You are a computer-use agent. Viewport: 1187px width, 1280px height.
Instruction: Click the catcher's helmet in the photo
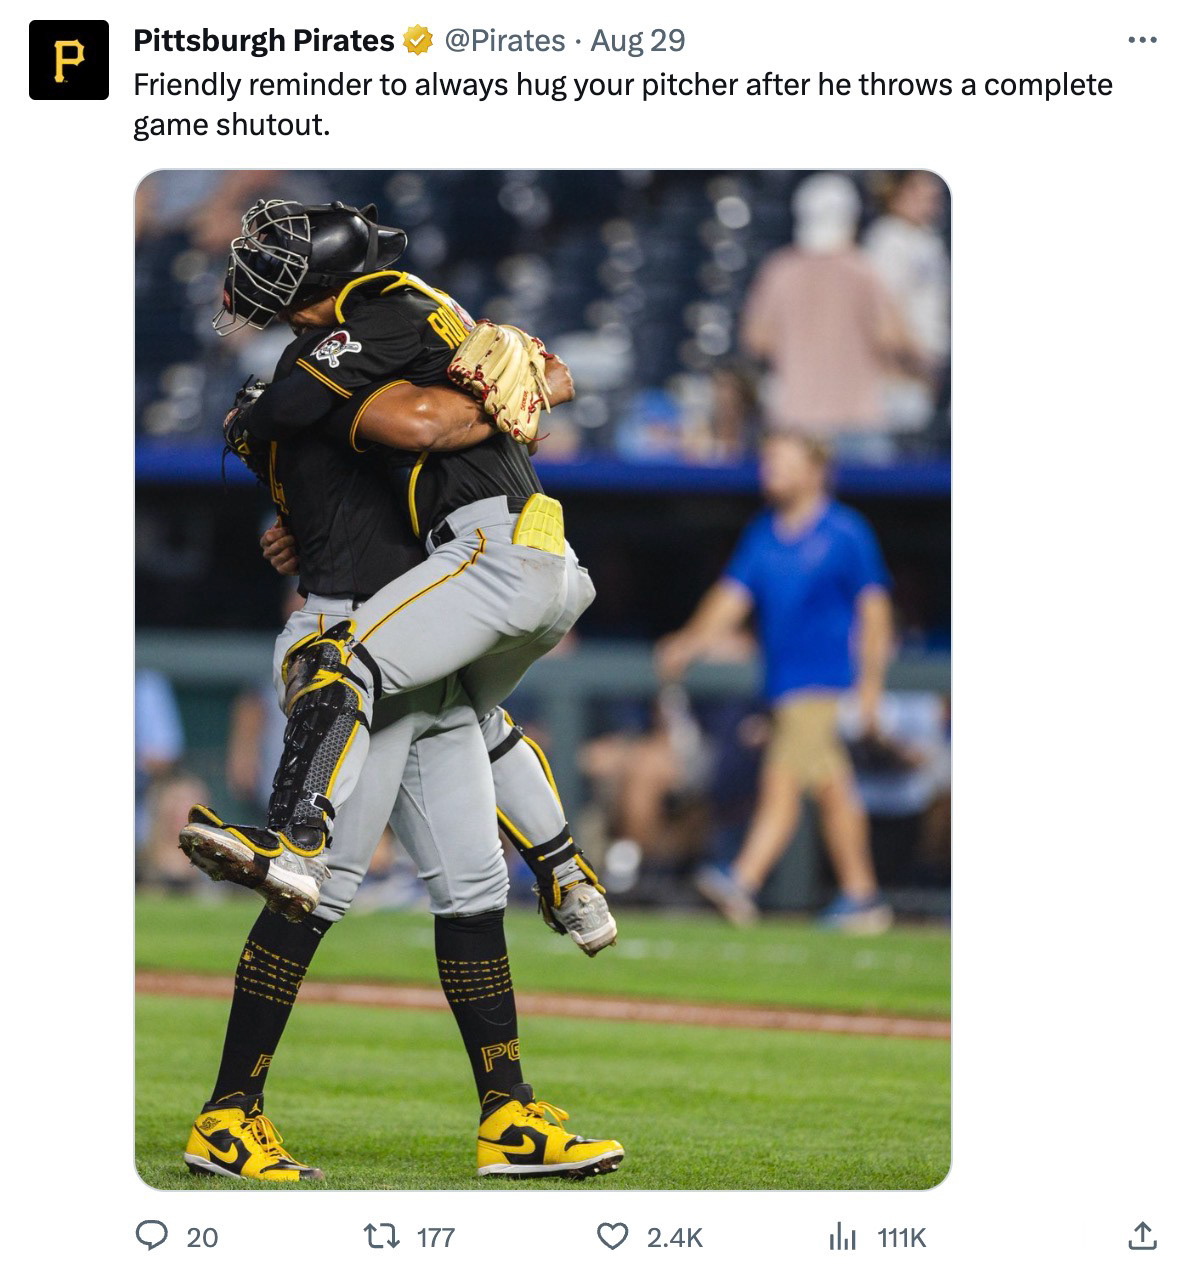coord(308,260)
